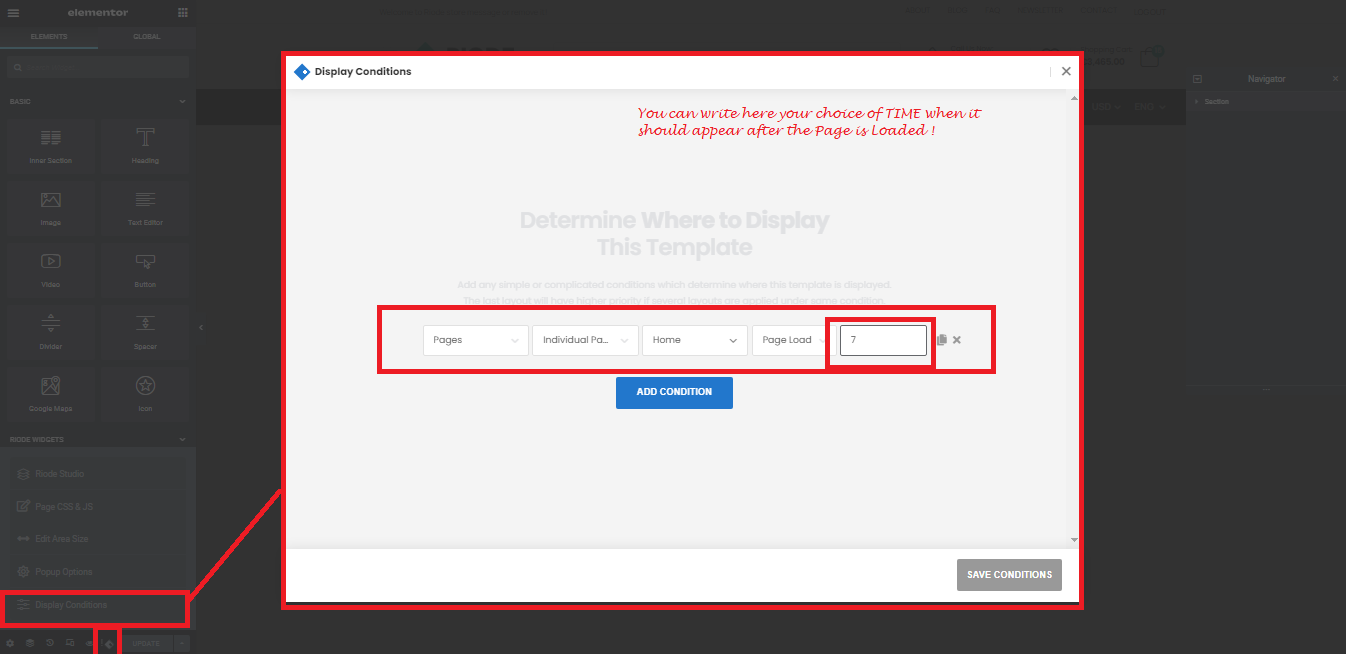The image size is (1346, 654).
Task: Select the Divider widget
Action: 51,332
